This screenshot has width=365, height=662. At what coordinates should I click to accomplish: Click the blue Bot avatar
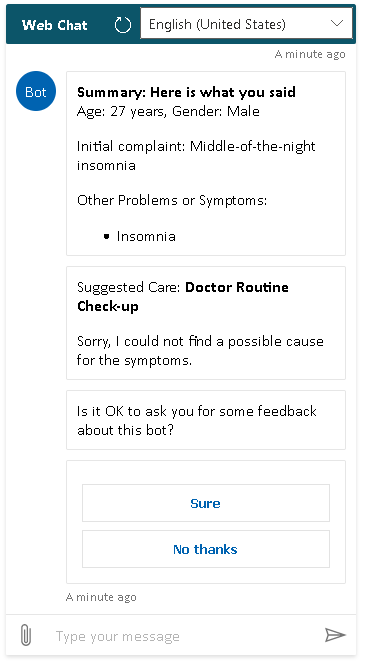click(36, 91)
